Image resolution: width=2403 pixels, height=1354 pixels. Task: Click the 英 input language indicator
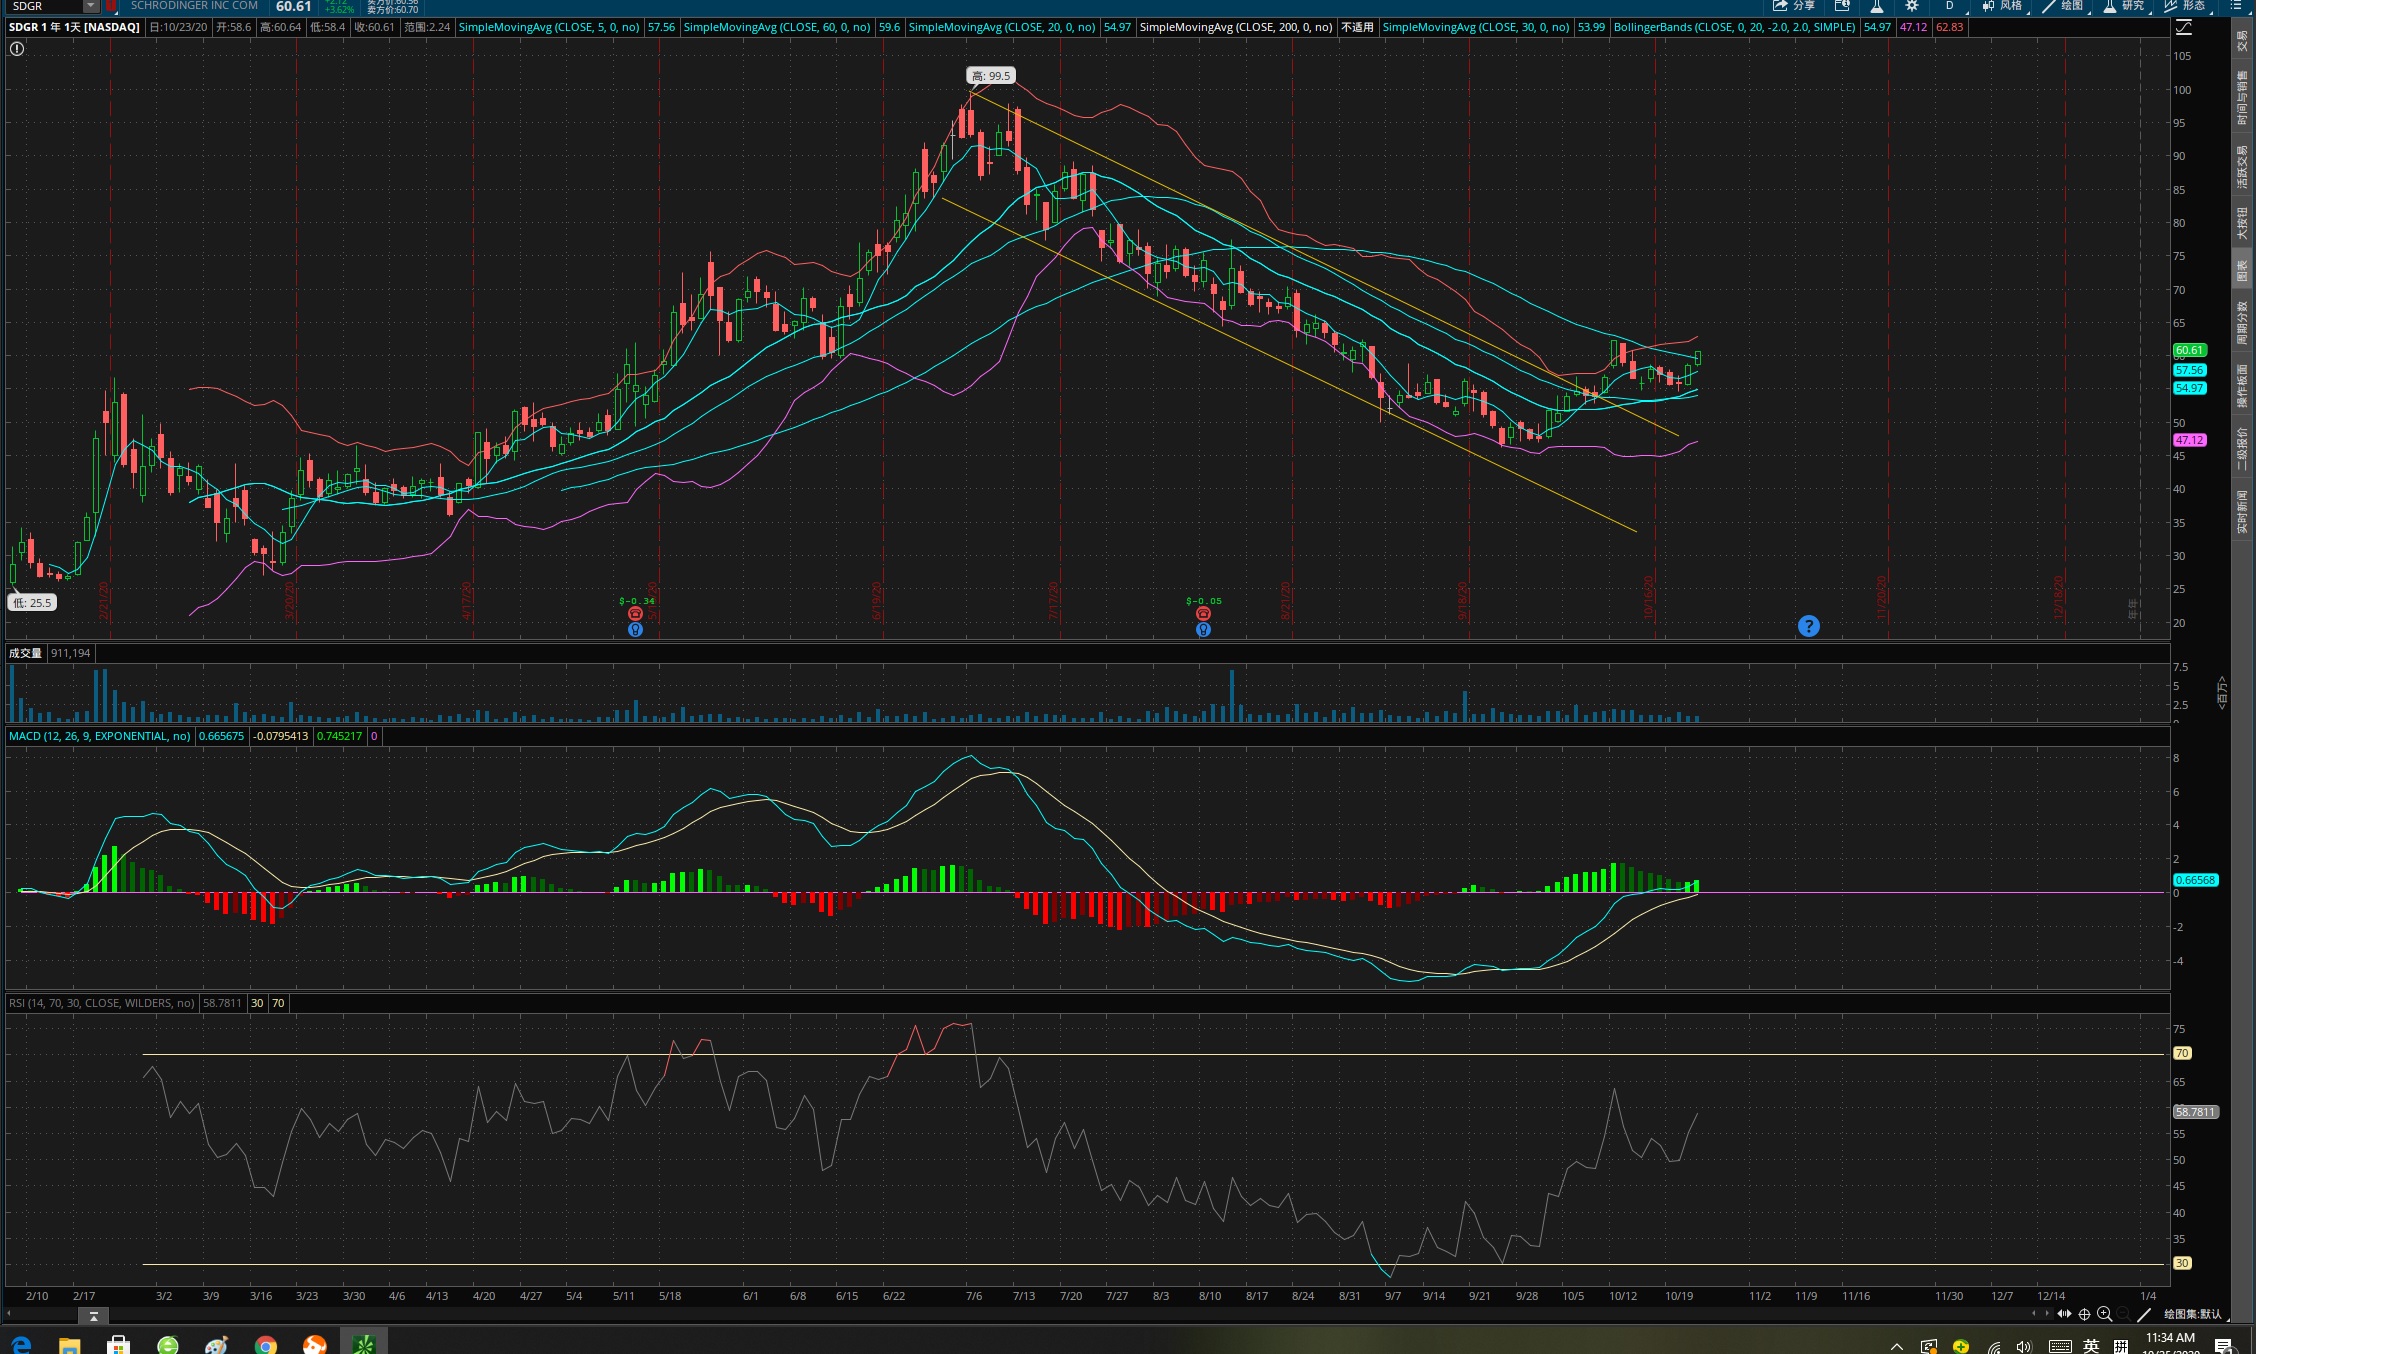2091,1346
